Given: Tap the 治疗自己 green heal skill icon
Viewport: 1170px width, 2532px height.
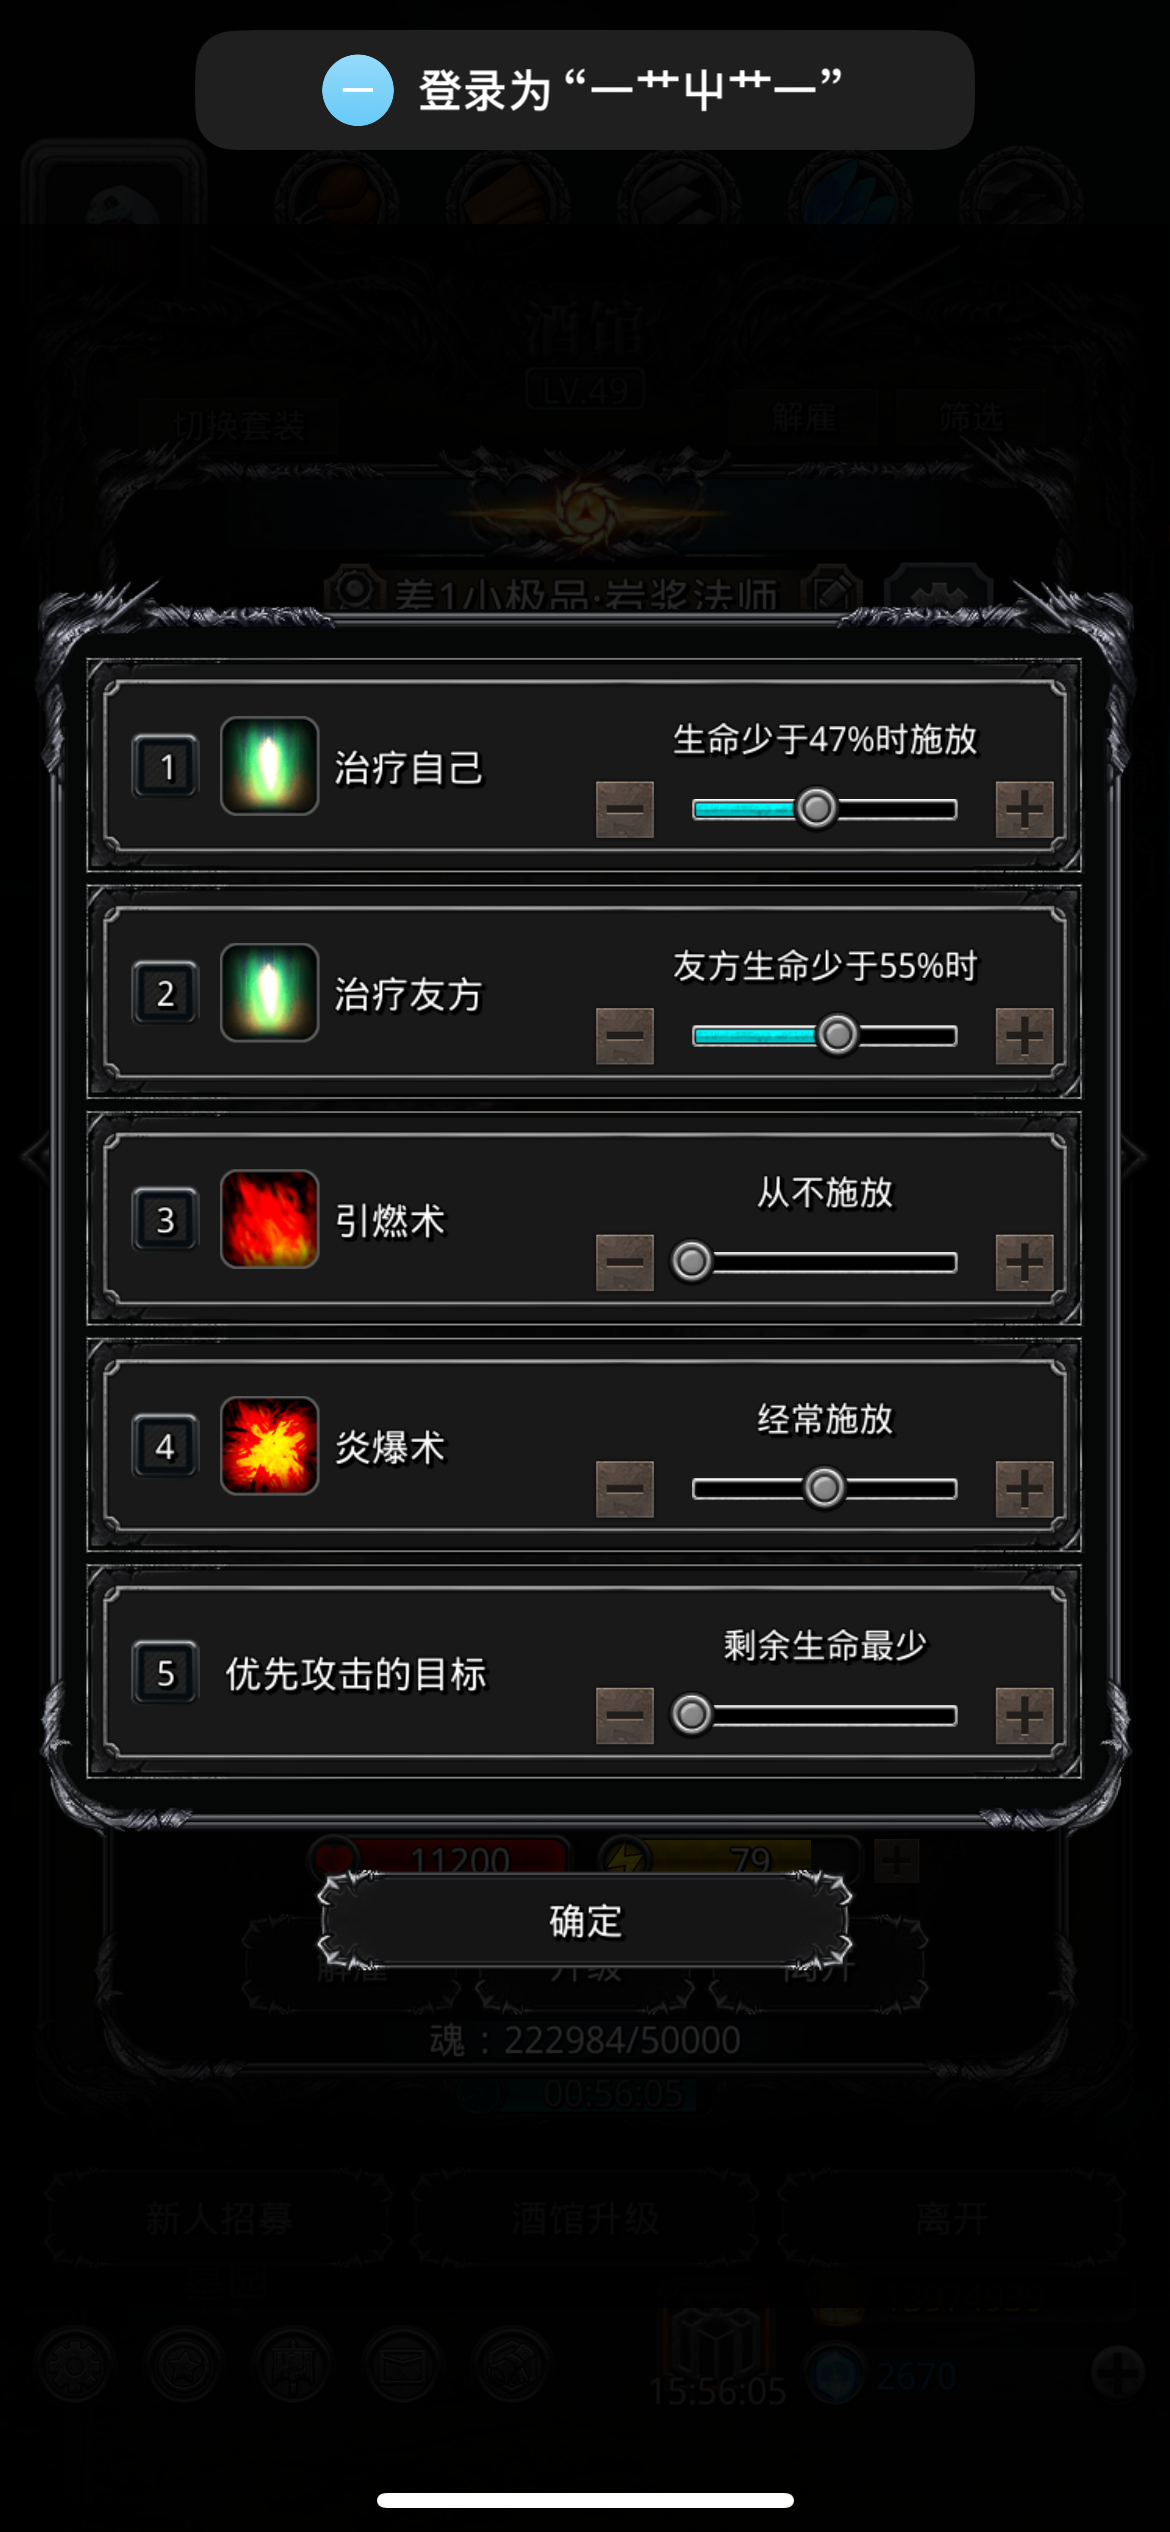Looking at the screenshot, I should 269,766.
